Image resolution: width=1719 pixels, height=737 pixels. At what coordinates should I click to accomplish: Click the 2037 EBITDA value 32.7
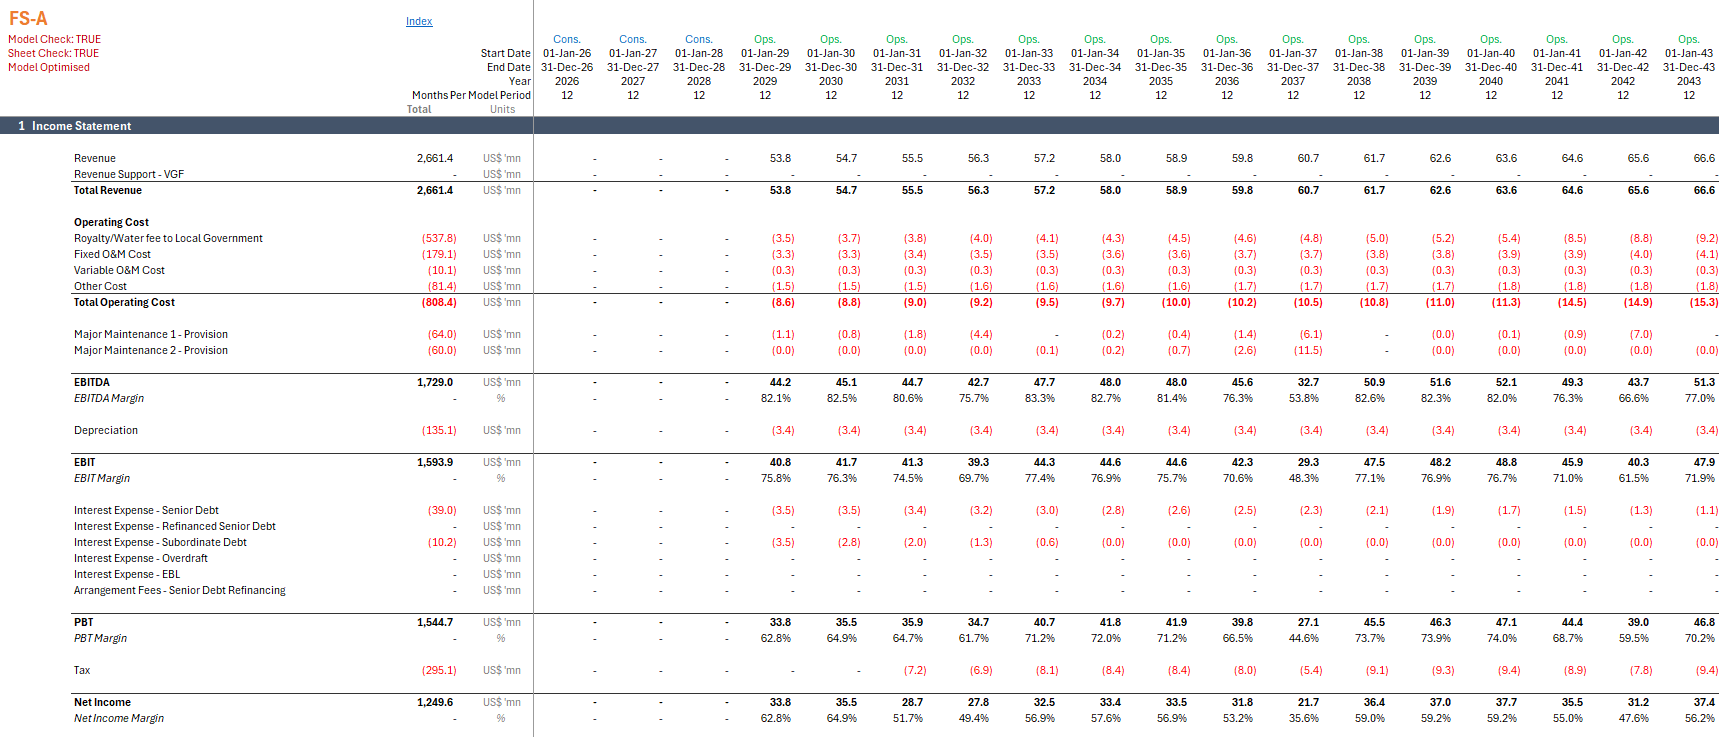click(x=1307, y=382)
